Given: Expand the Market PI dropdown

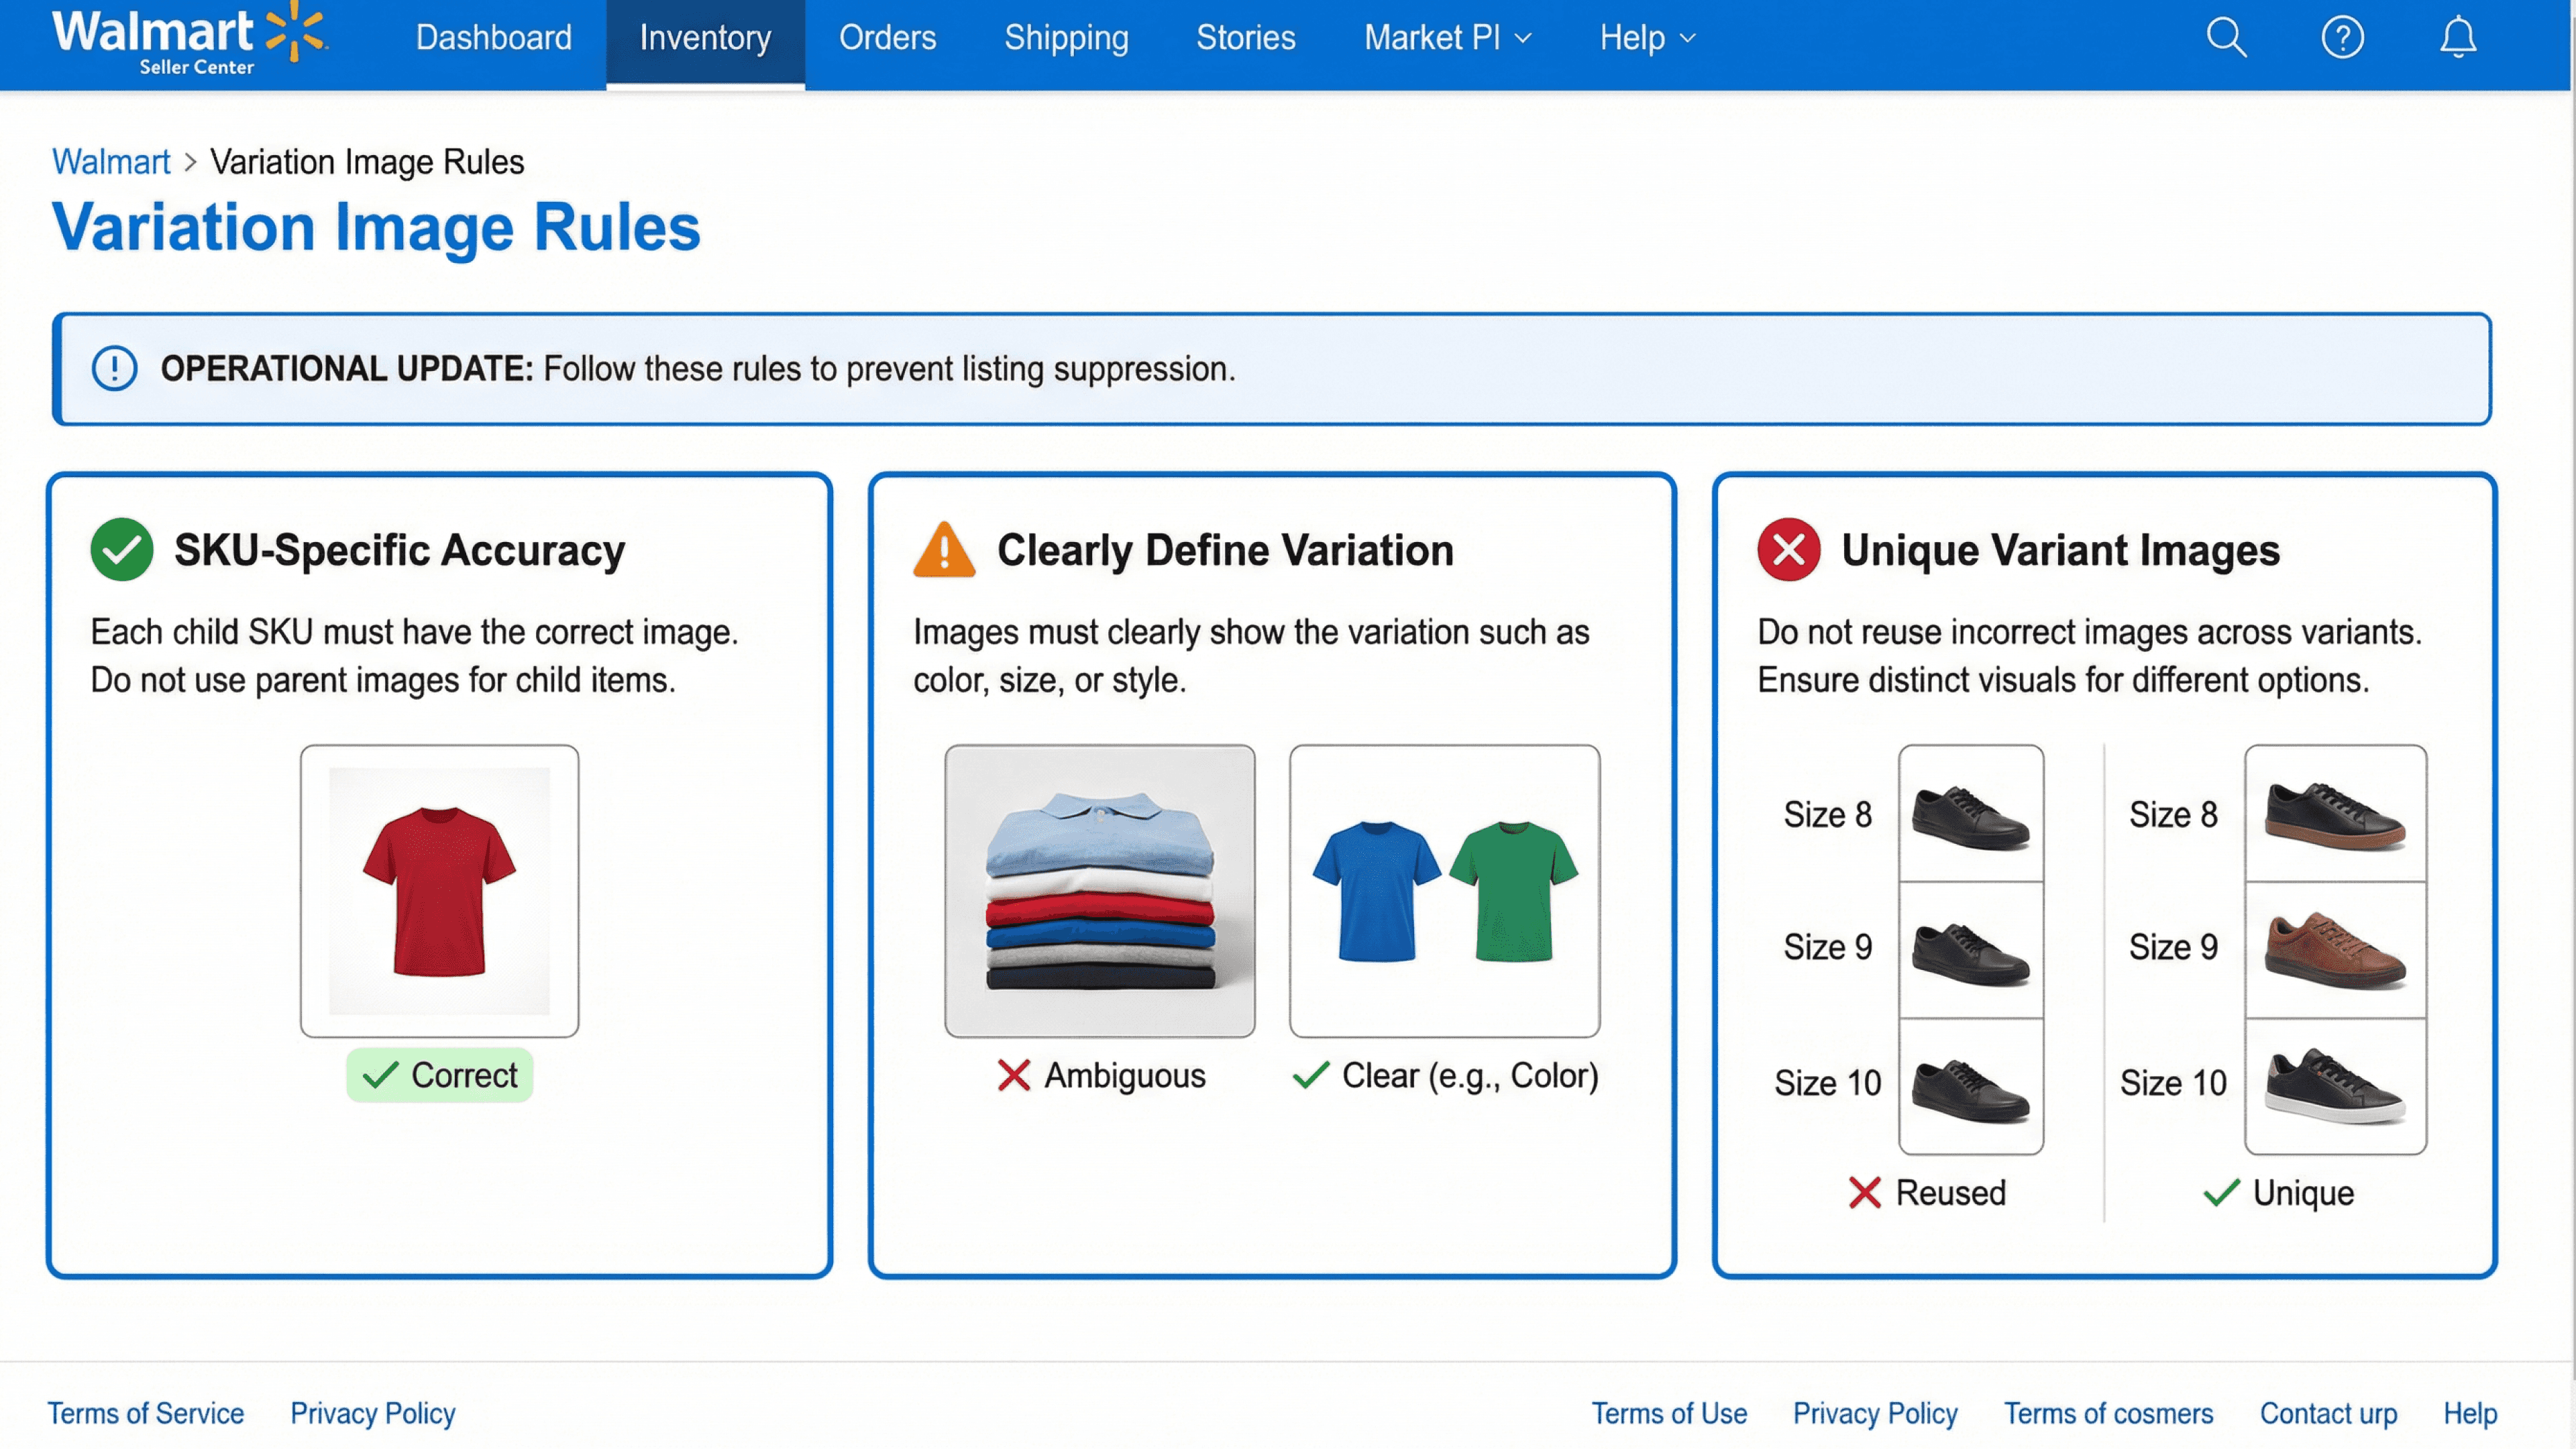Looking at the screenshot, I should click(x=1447, y=38).
